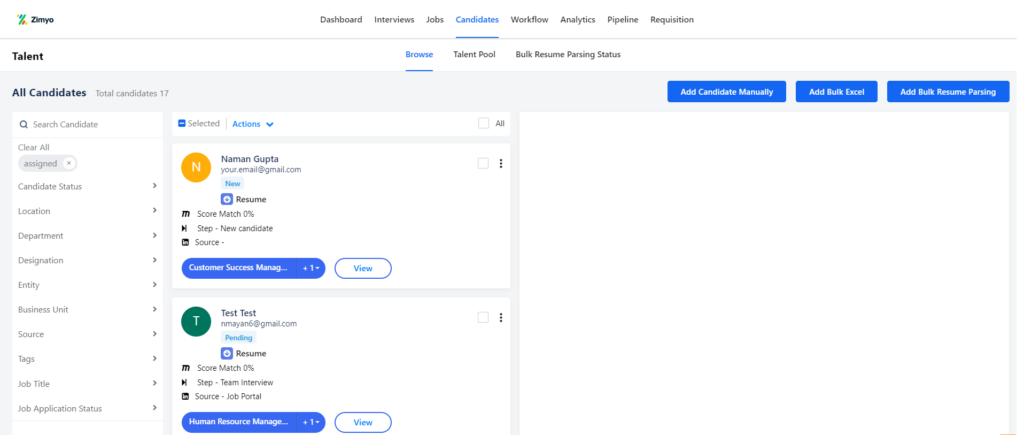Screen dimensions: 1024x435
Task: Open Test Test's +1 jobs dropdown
Action: (x=311, y=423)
